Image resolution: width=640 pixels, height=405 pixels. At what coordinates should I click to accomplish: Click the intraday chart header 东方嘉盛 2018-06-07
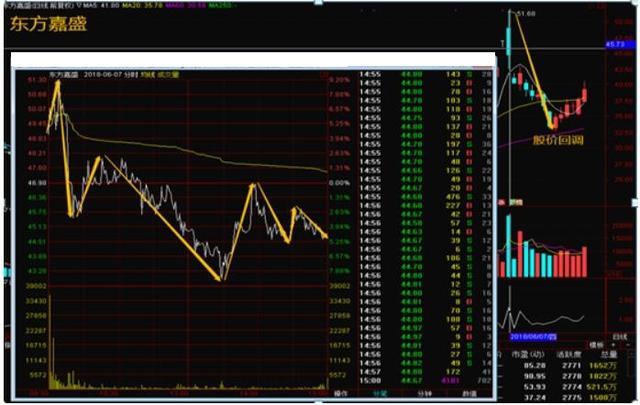click(x=100, y=74)
